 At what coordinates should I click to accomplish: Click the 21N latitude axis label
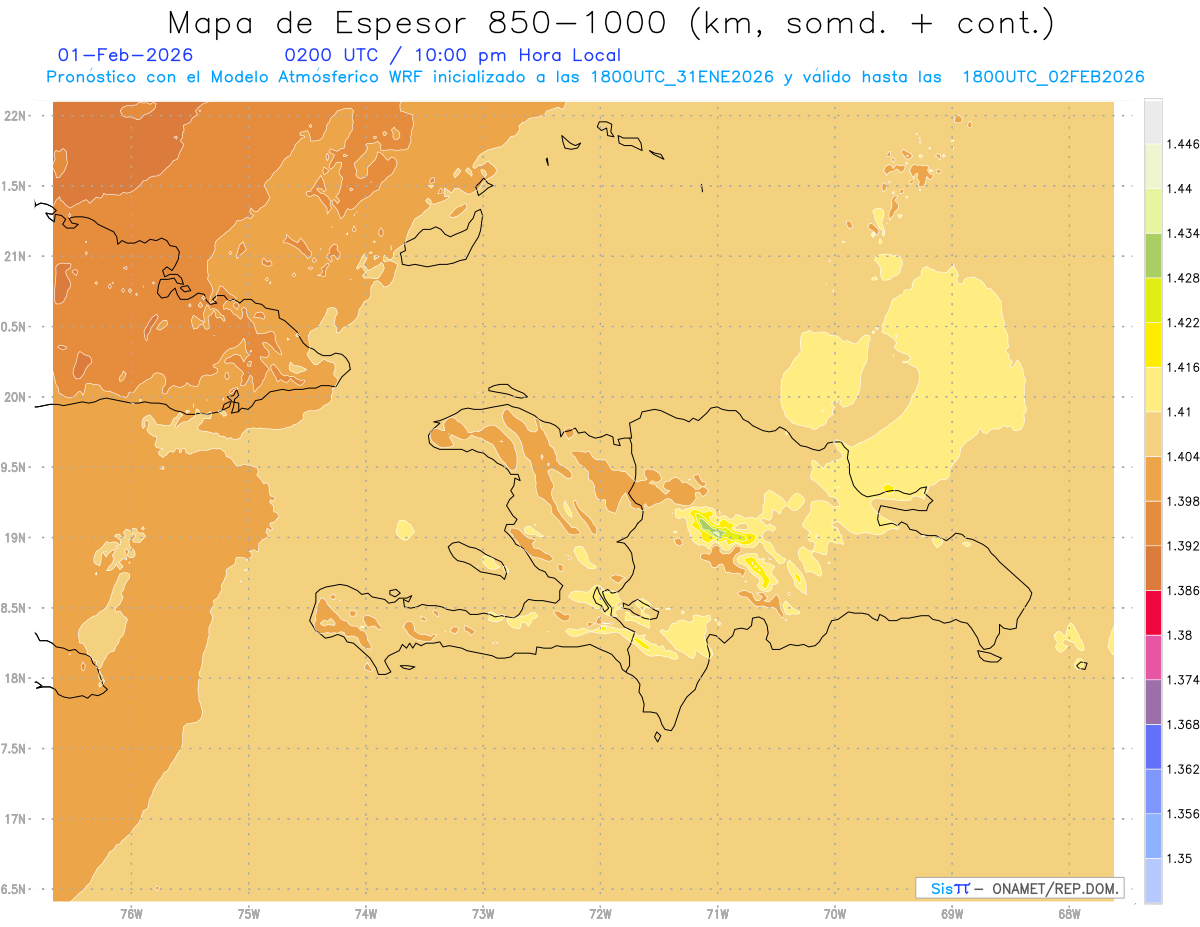point(17,256)
